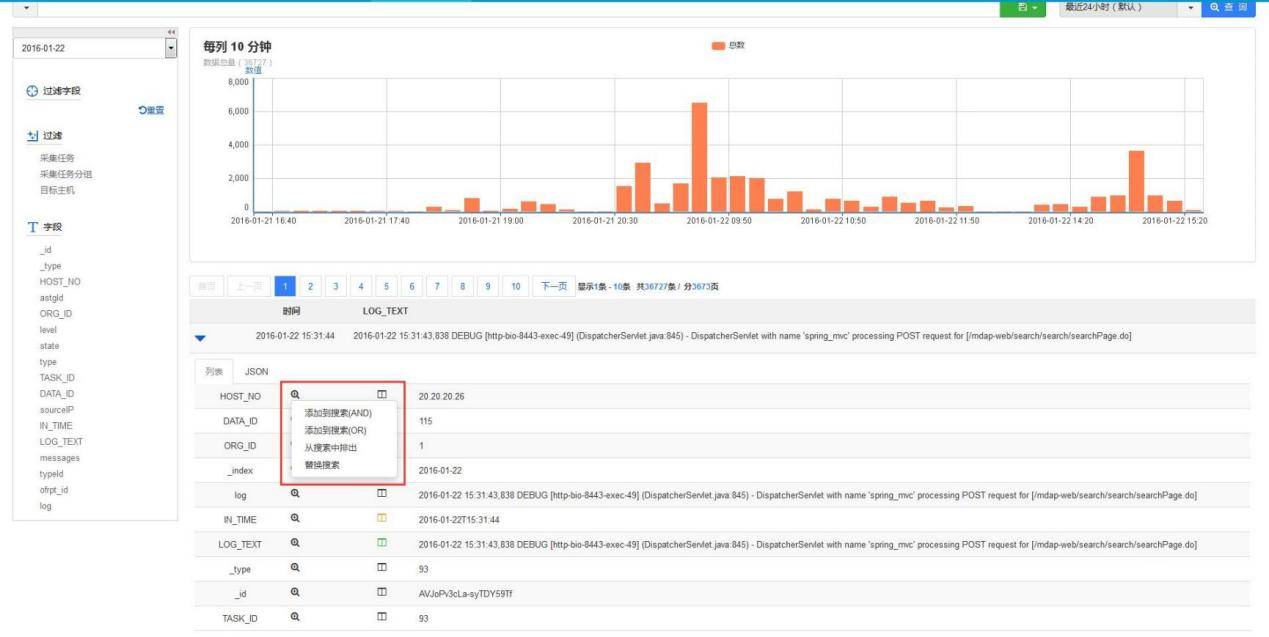Image resolution: width=1269 pixels, height=637 pixels.
Task: Click the magnifier icon in the log row
Action: 295,494
